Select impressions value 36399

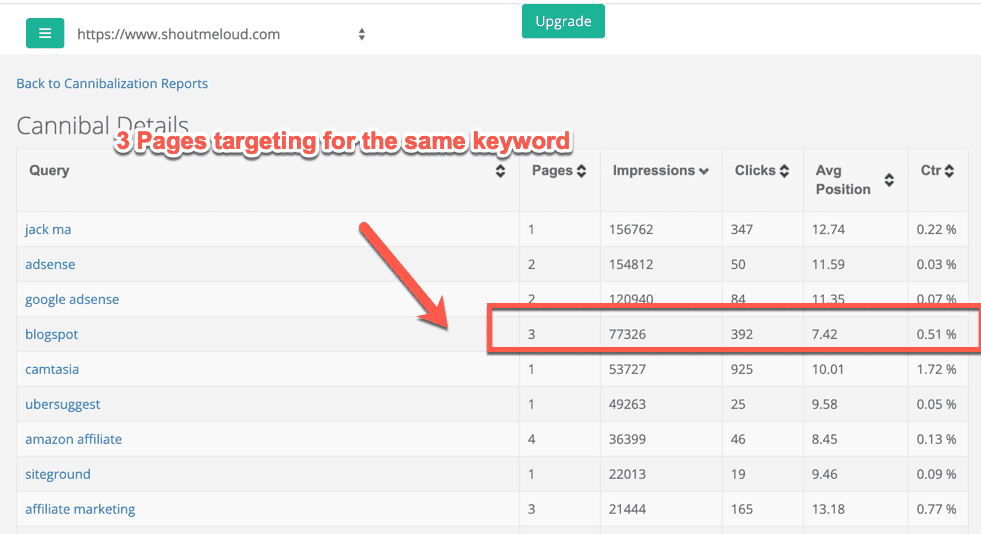(x=628, y=440)
